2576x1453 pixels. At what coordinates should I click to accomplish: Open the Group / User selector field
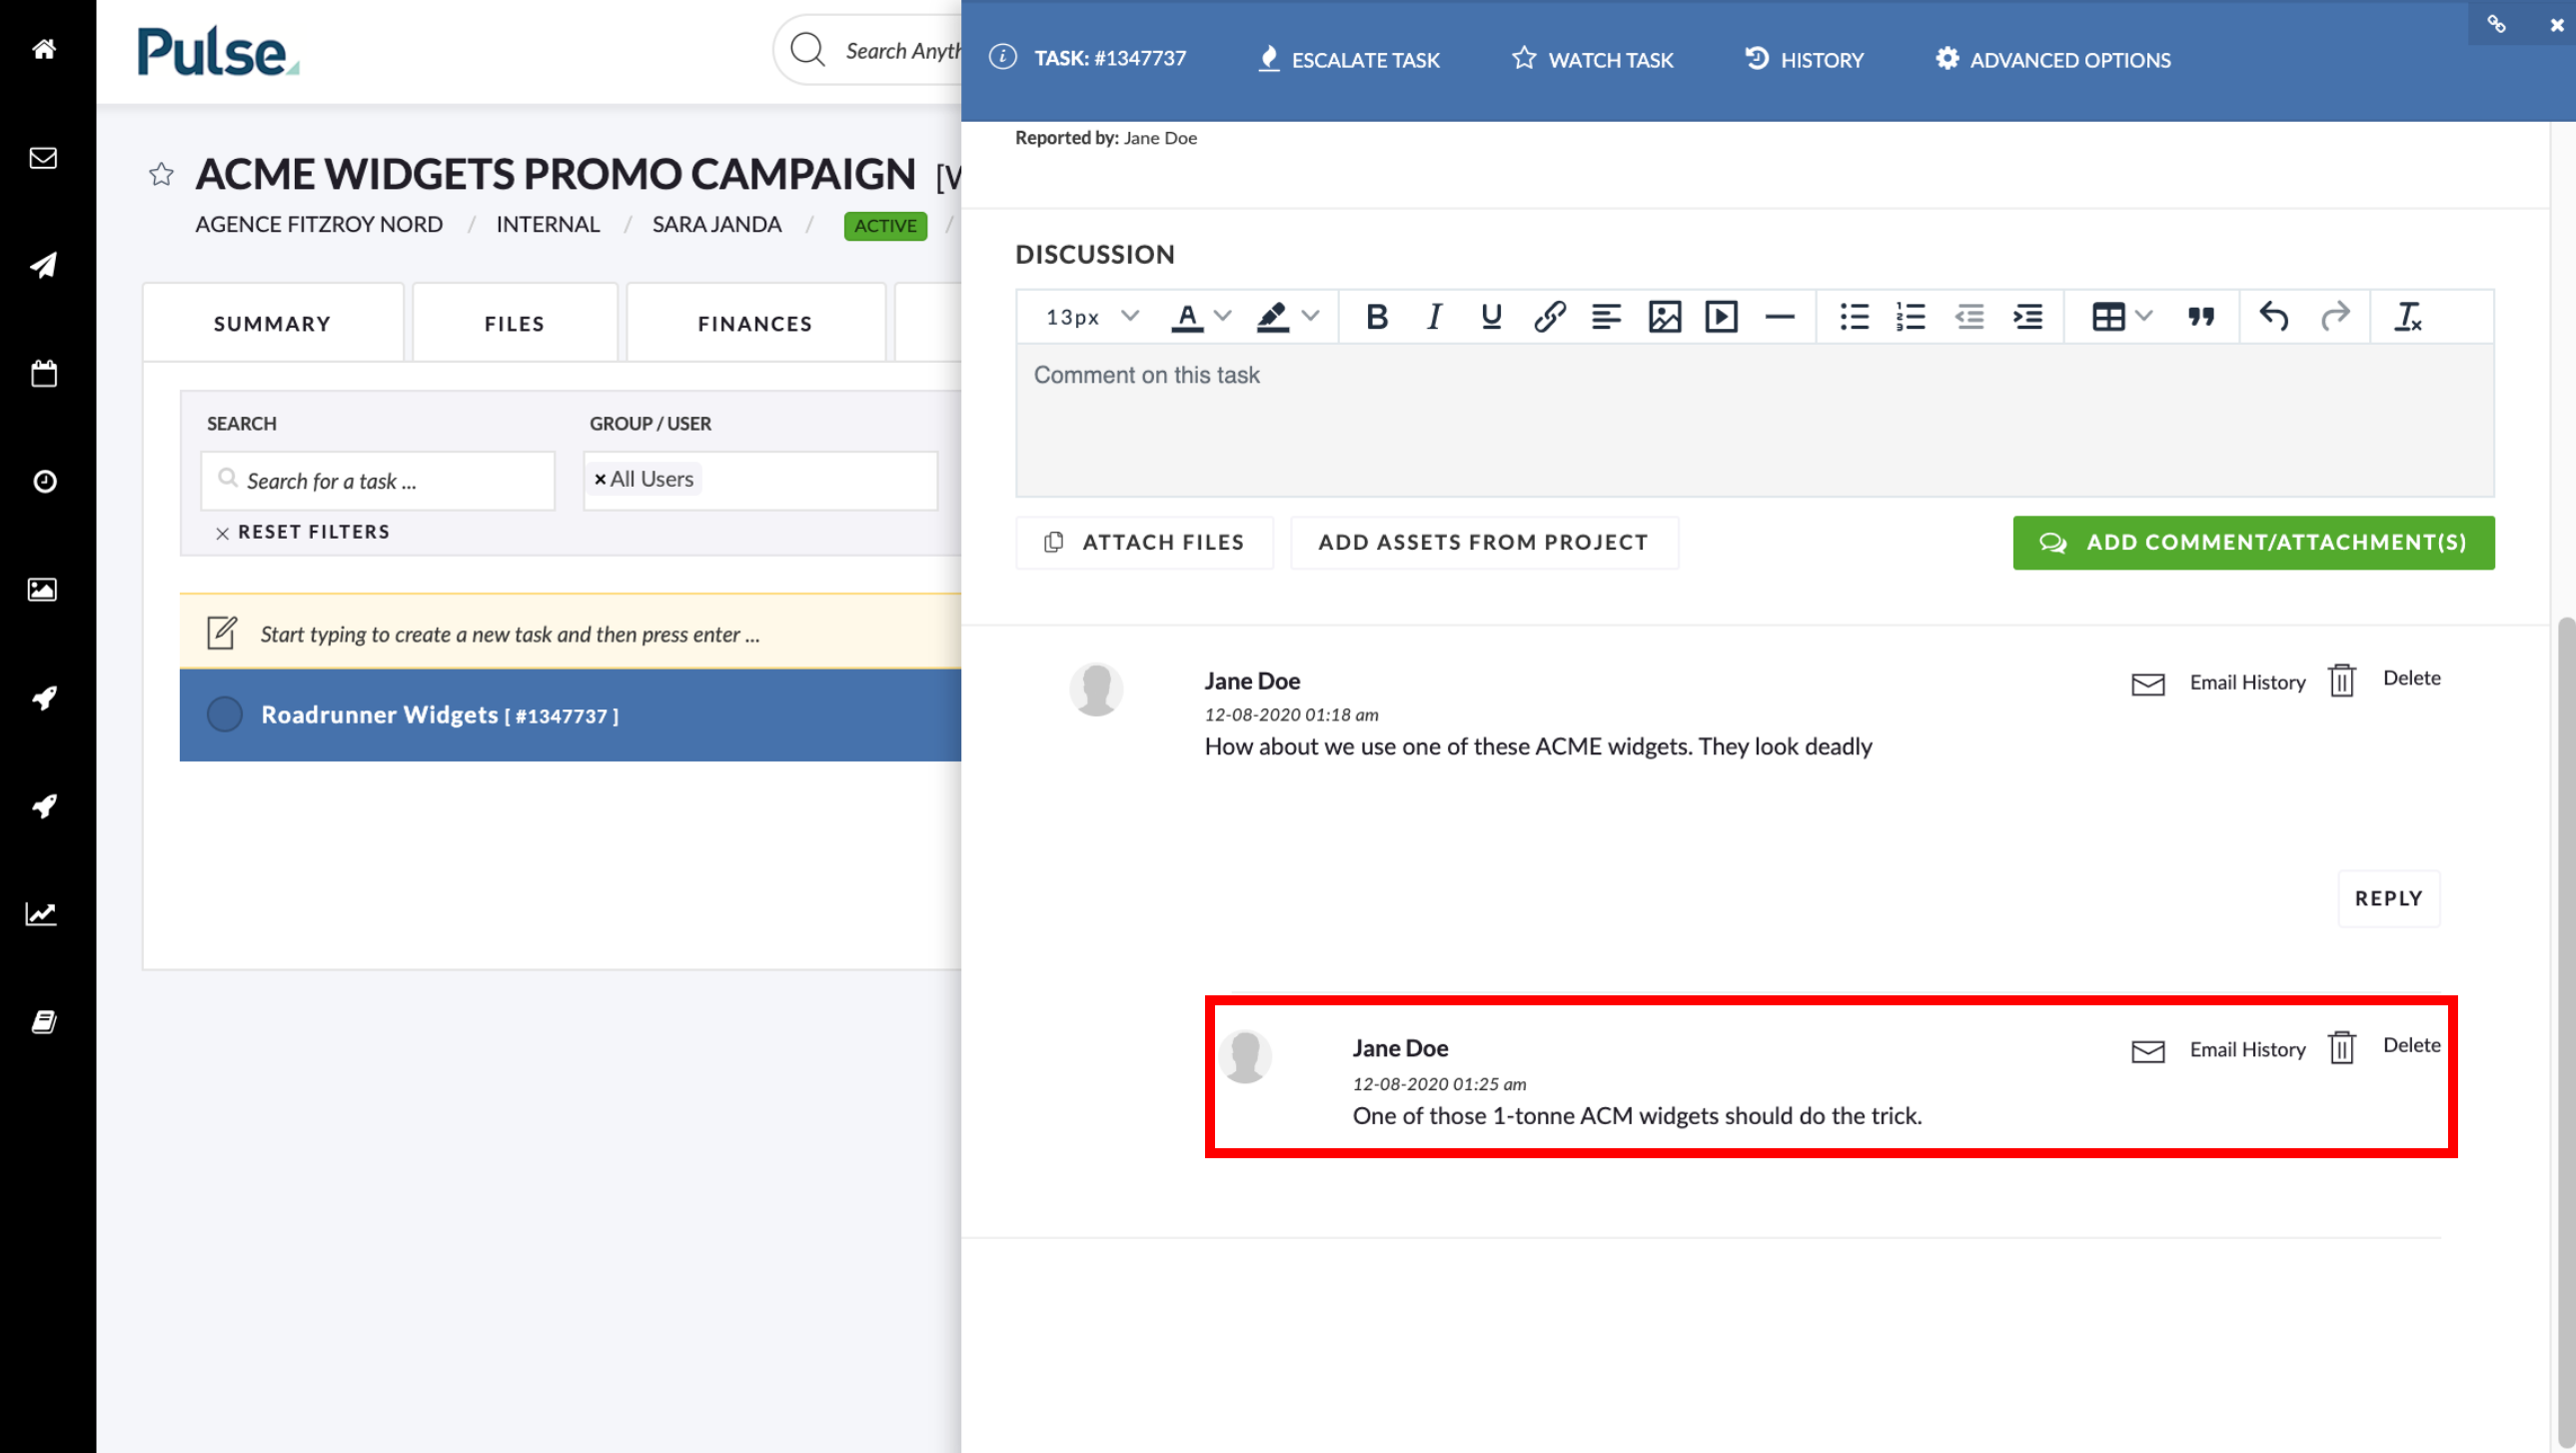tap(760, 481)
